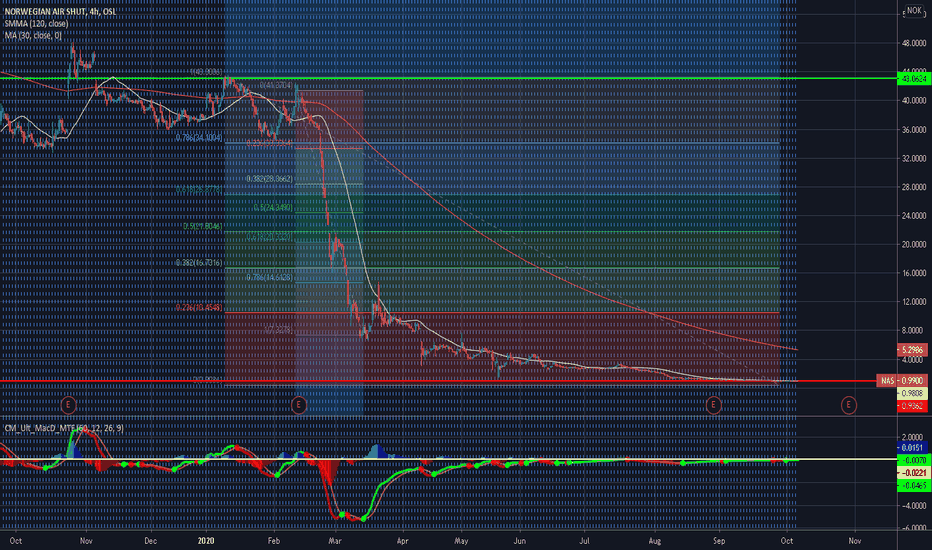Click the 0.786(34.1004) Fibonacci level label
Viewport: 932px width, 550px height.
(x=199, y=137)
